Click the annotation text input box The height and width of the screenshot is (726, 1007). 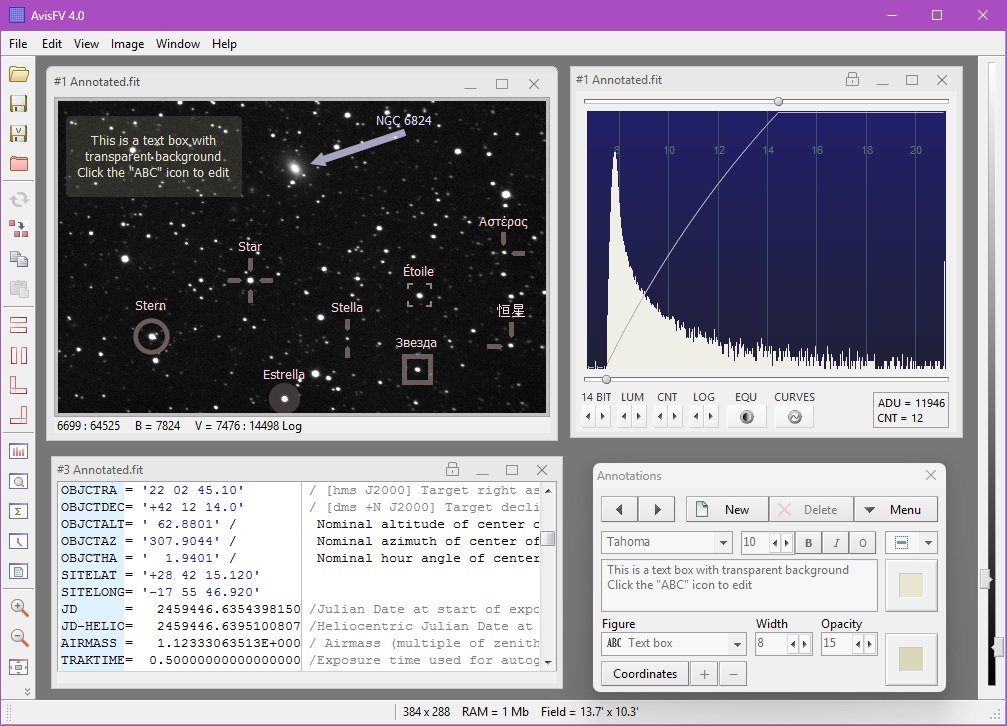coord(739,585)
